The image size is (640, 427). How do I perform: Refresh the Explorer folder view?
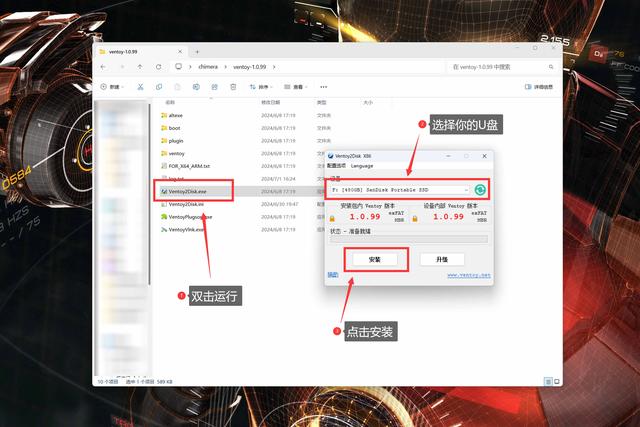(158, 67)
